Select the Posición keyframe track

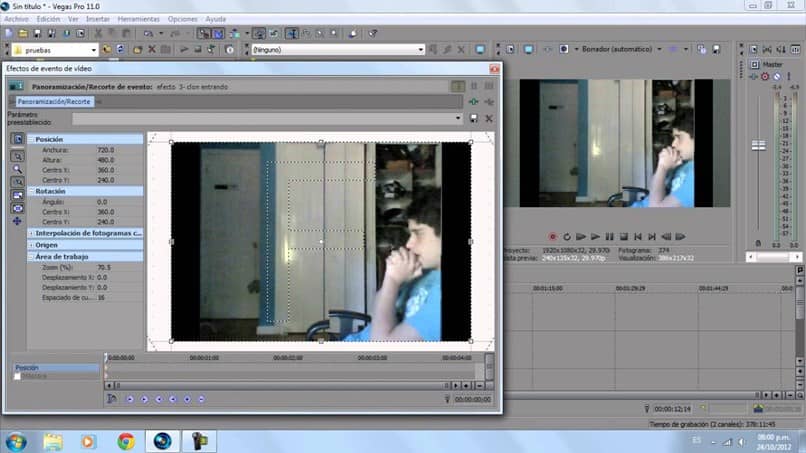tap(56, 368)
